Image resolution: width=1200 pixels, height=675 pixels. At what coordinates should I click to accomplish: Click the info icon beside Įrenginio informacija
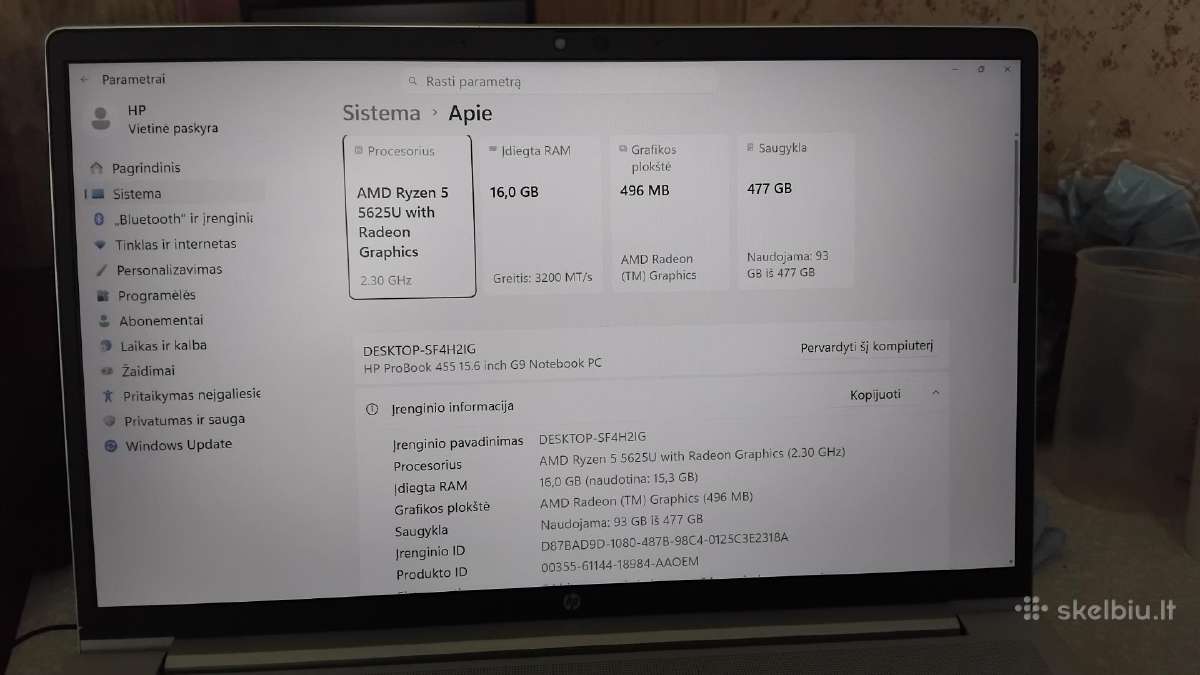pos(372,409)
